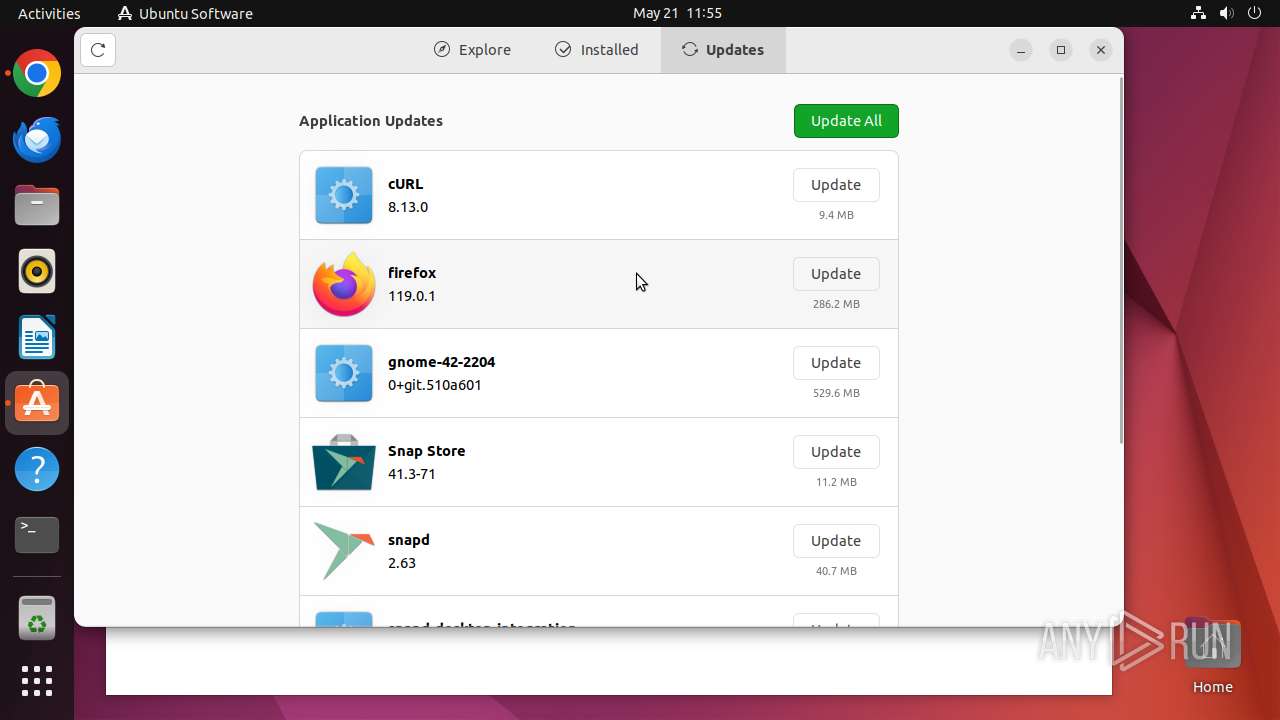Image resolution: width=1280 pixels, height=720 pixels.
Task: Open Rhythmbox music player in dock
Action: pos(37,271)
